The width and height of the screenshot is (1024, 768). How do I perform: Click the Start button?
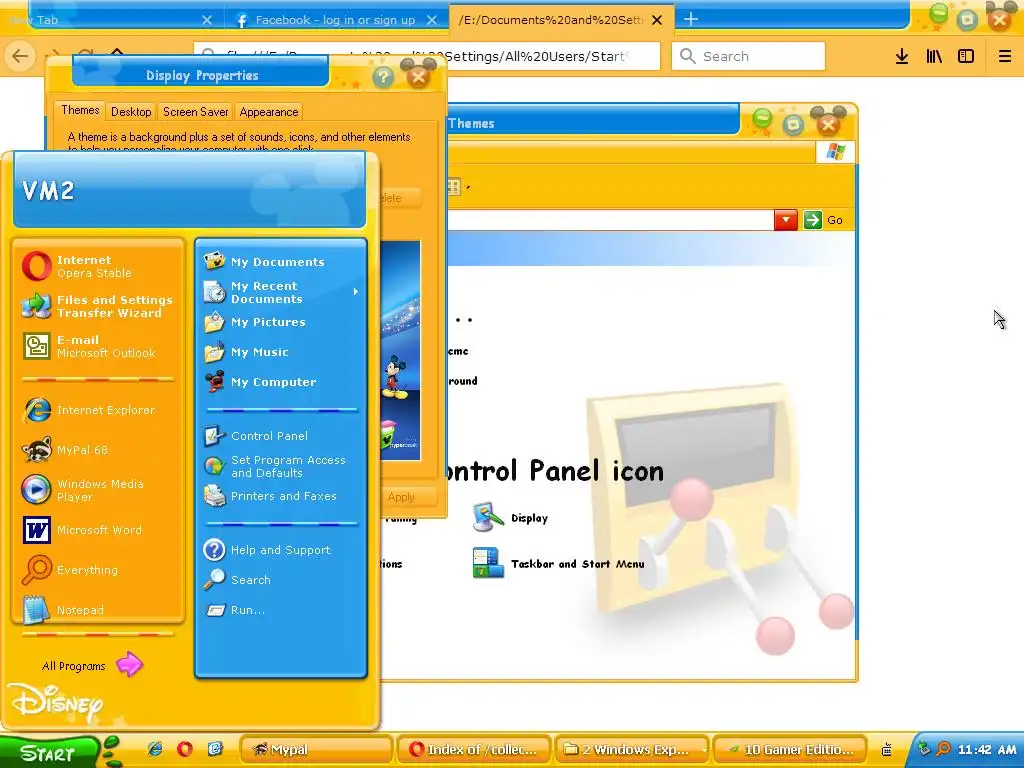pyautogui.click(x=48, y=752)
